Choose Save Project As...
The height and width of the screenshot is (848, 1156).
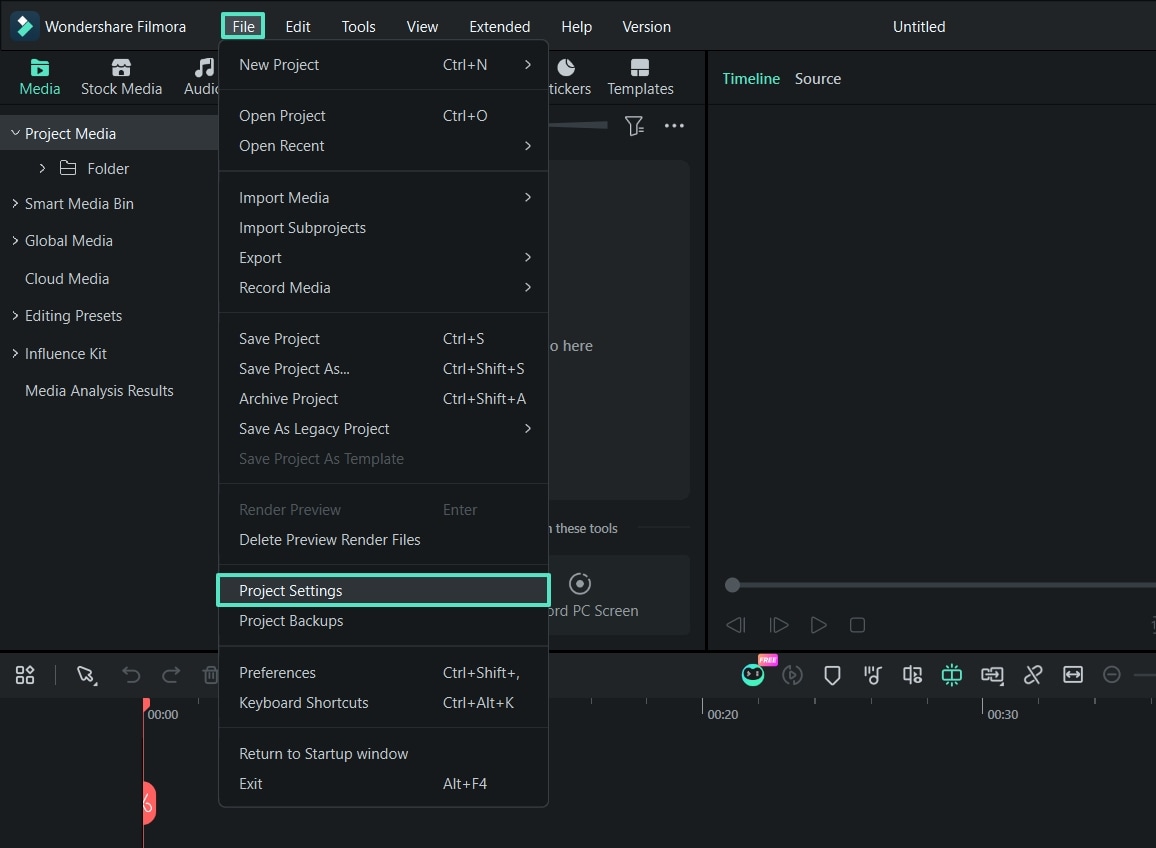383,369
